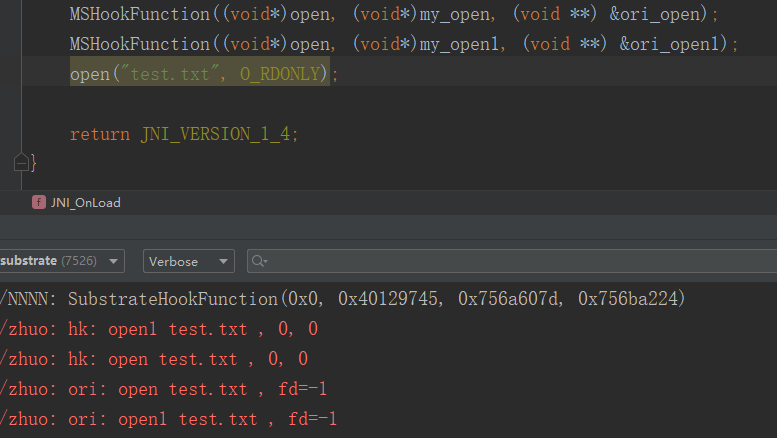This screenshot has width=777, height=438.
Task: Select the 'ori: open test.txt' log entry
Action: coord(164,389)
